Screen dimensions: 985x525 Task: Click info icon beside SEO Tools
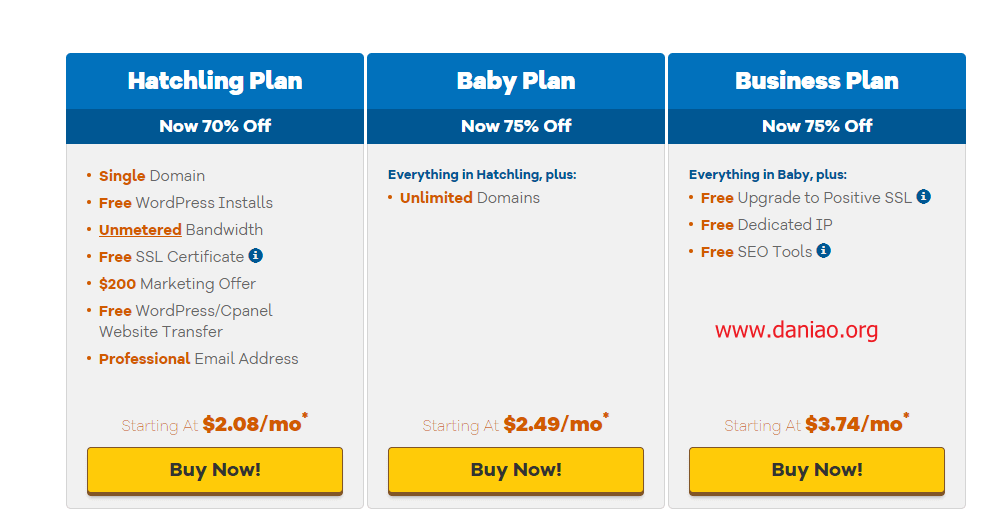click(x=824, y=251)
